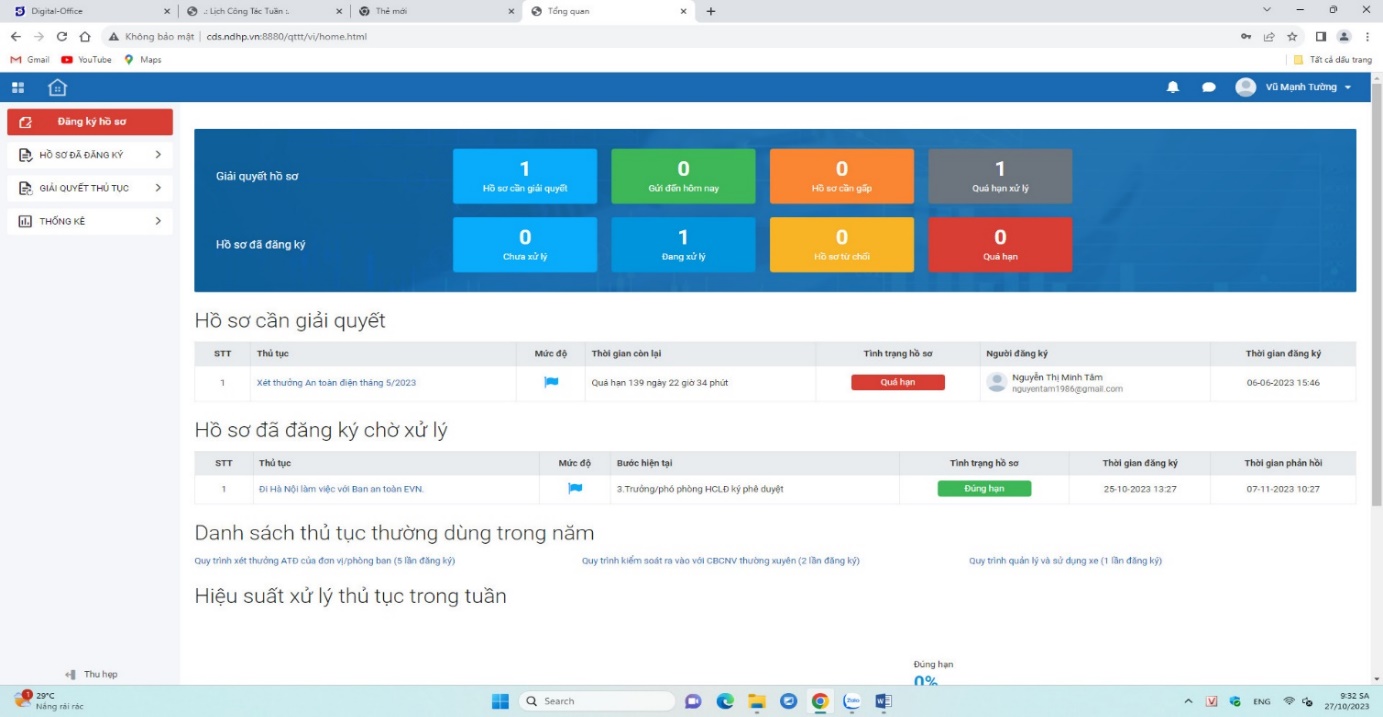This screenshot has height=717, width=1383.
Task: Open Hồ sơ từ chối yellow tile
Action: click(x=842, y=244)
